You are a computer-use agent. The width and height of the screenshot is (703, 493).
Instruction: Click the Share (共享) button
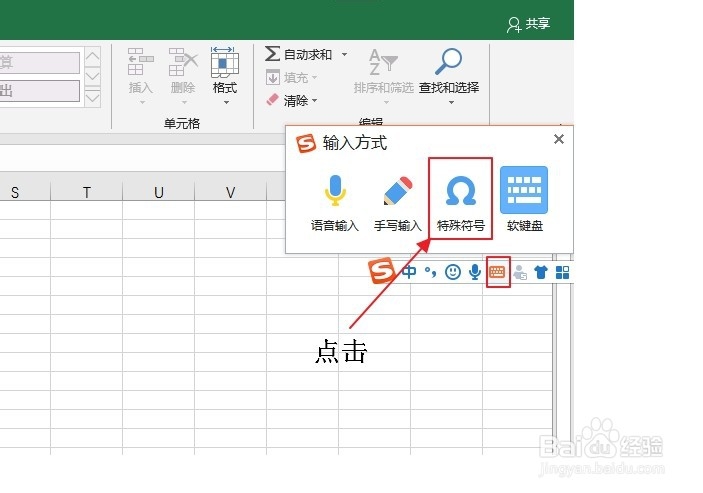pyautogui.click(x=528, y=24)
